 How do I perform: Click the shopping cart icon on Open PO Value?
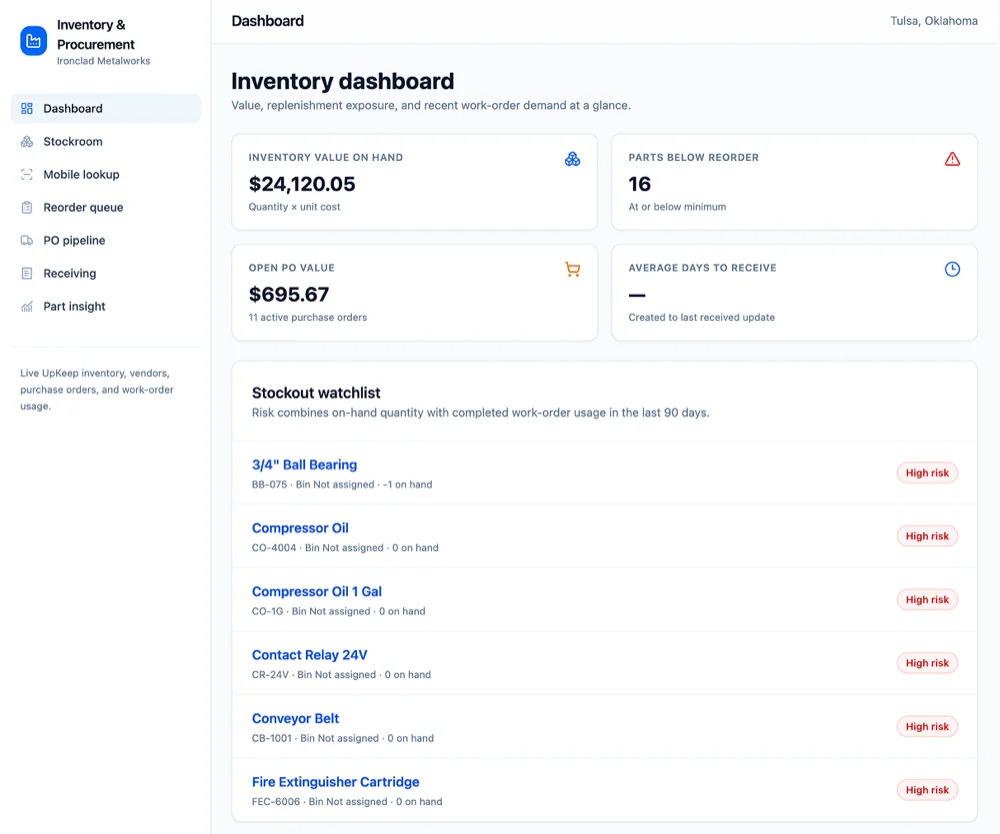point(572,269)
